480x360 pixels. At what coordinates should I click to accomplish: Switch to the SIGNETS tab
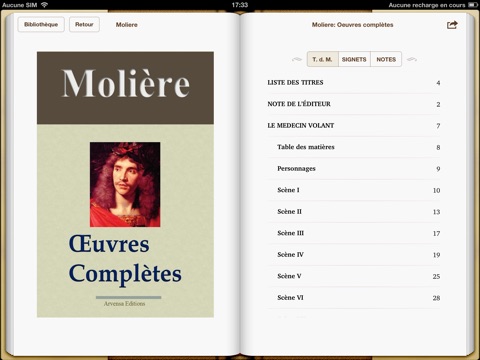[354, 59]
